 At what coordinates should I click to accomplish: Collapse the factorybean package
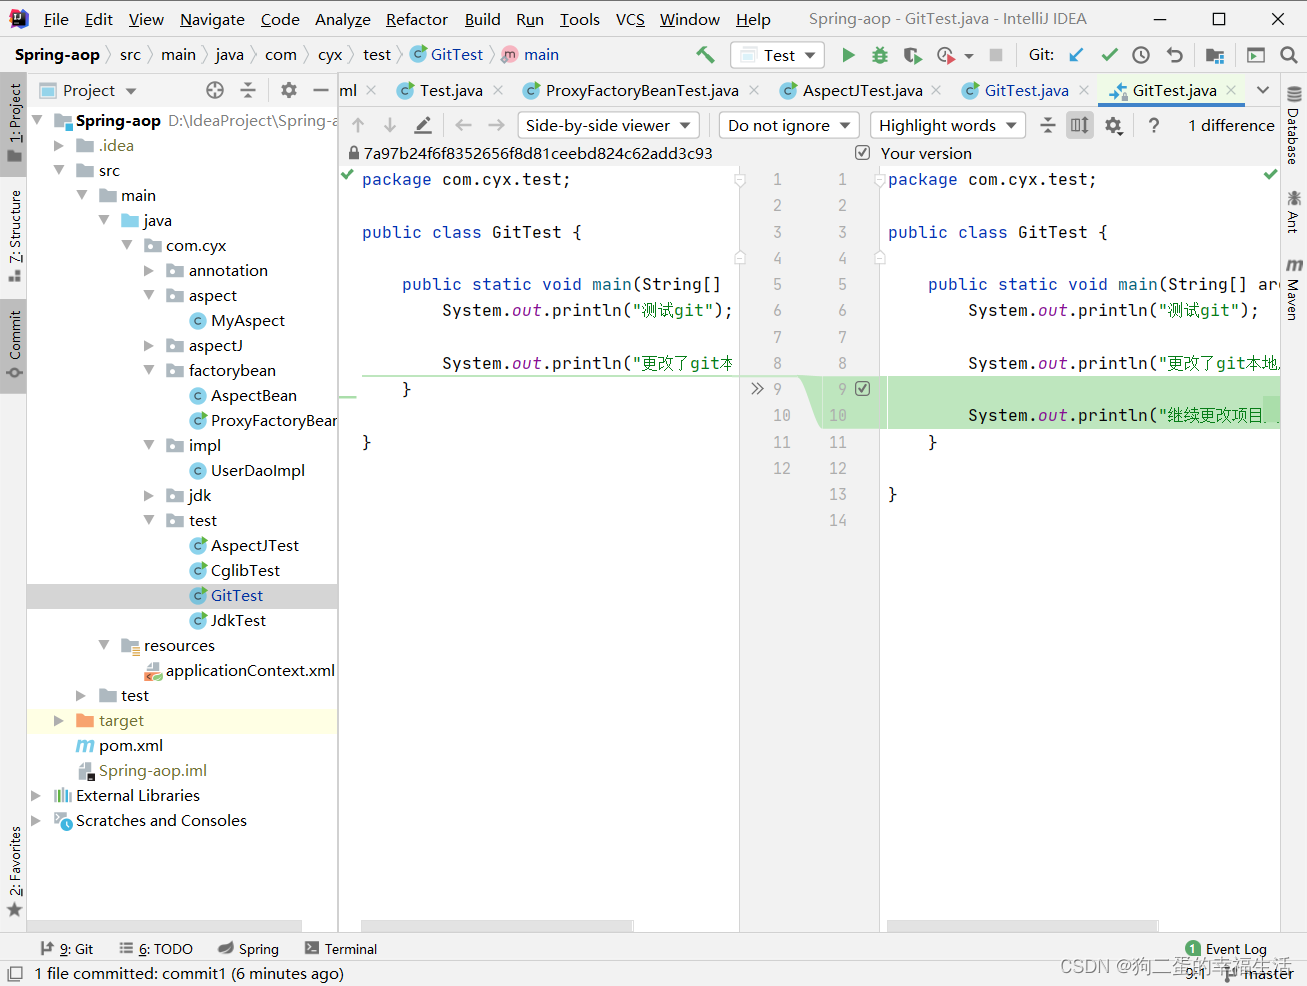pyautogui.click(x=149, y=371)
